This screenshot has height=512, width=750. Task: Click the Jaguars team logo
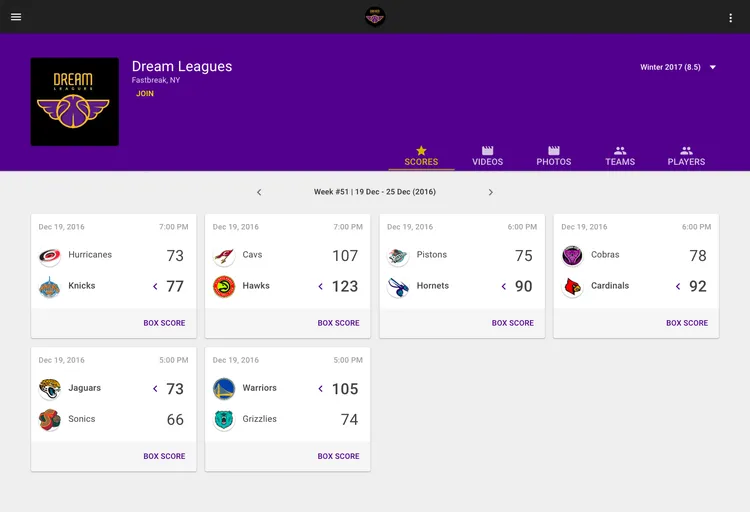[x=49, y=389]
